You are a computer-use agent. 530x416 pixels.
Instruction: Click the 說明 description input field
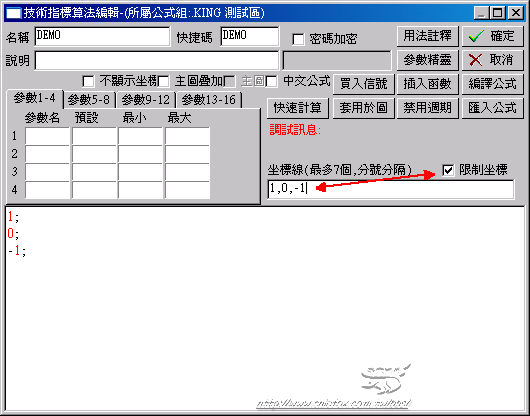[x=157, y=61]
